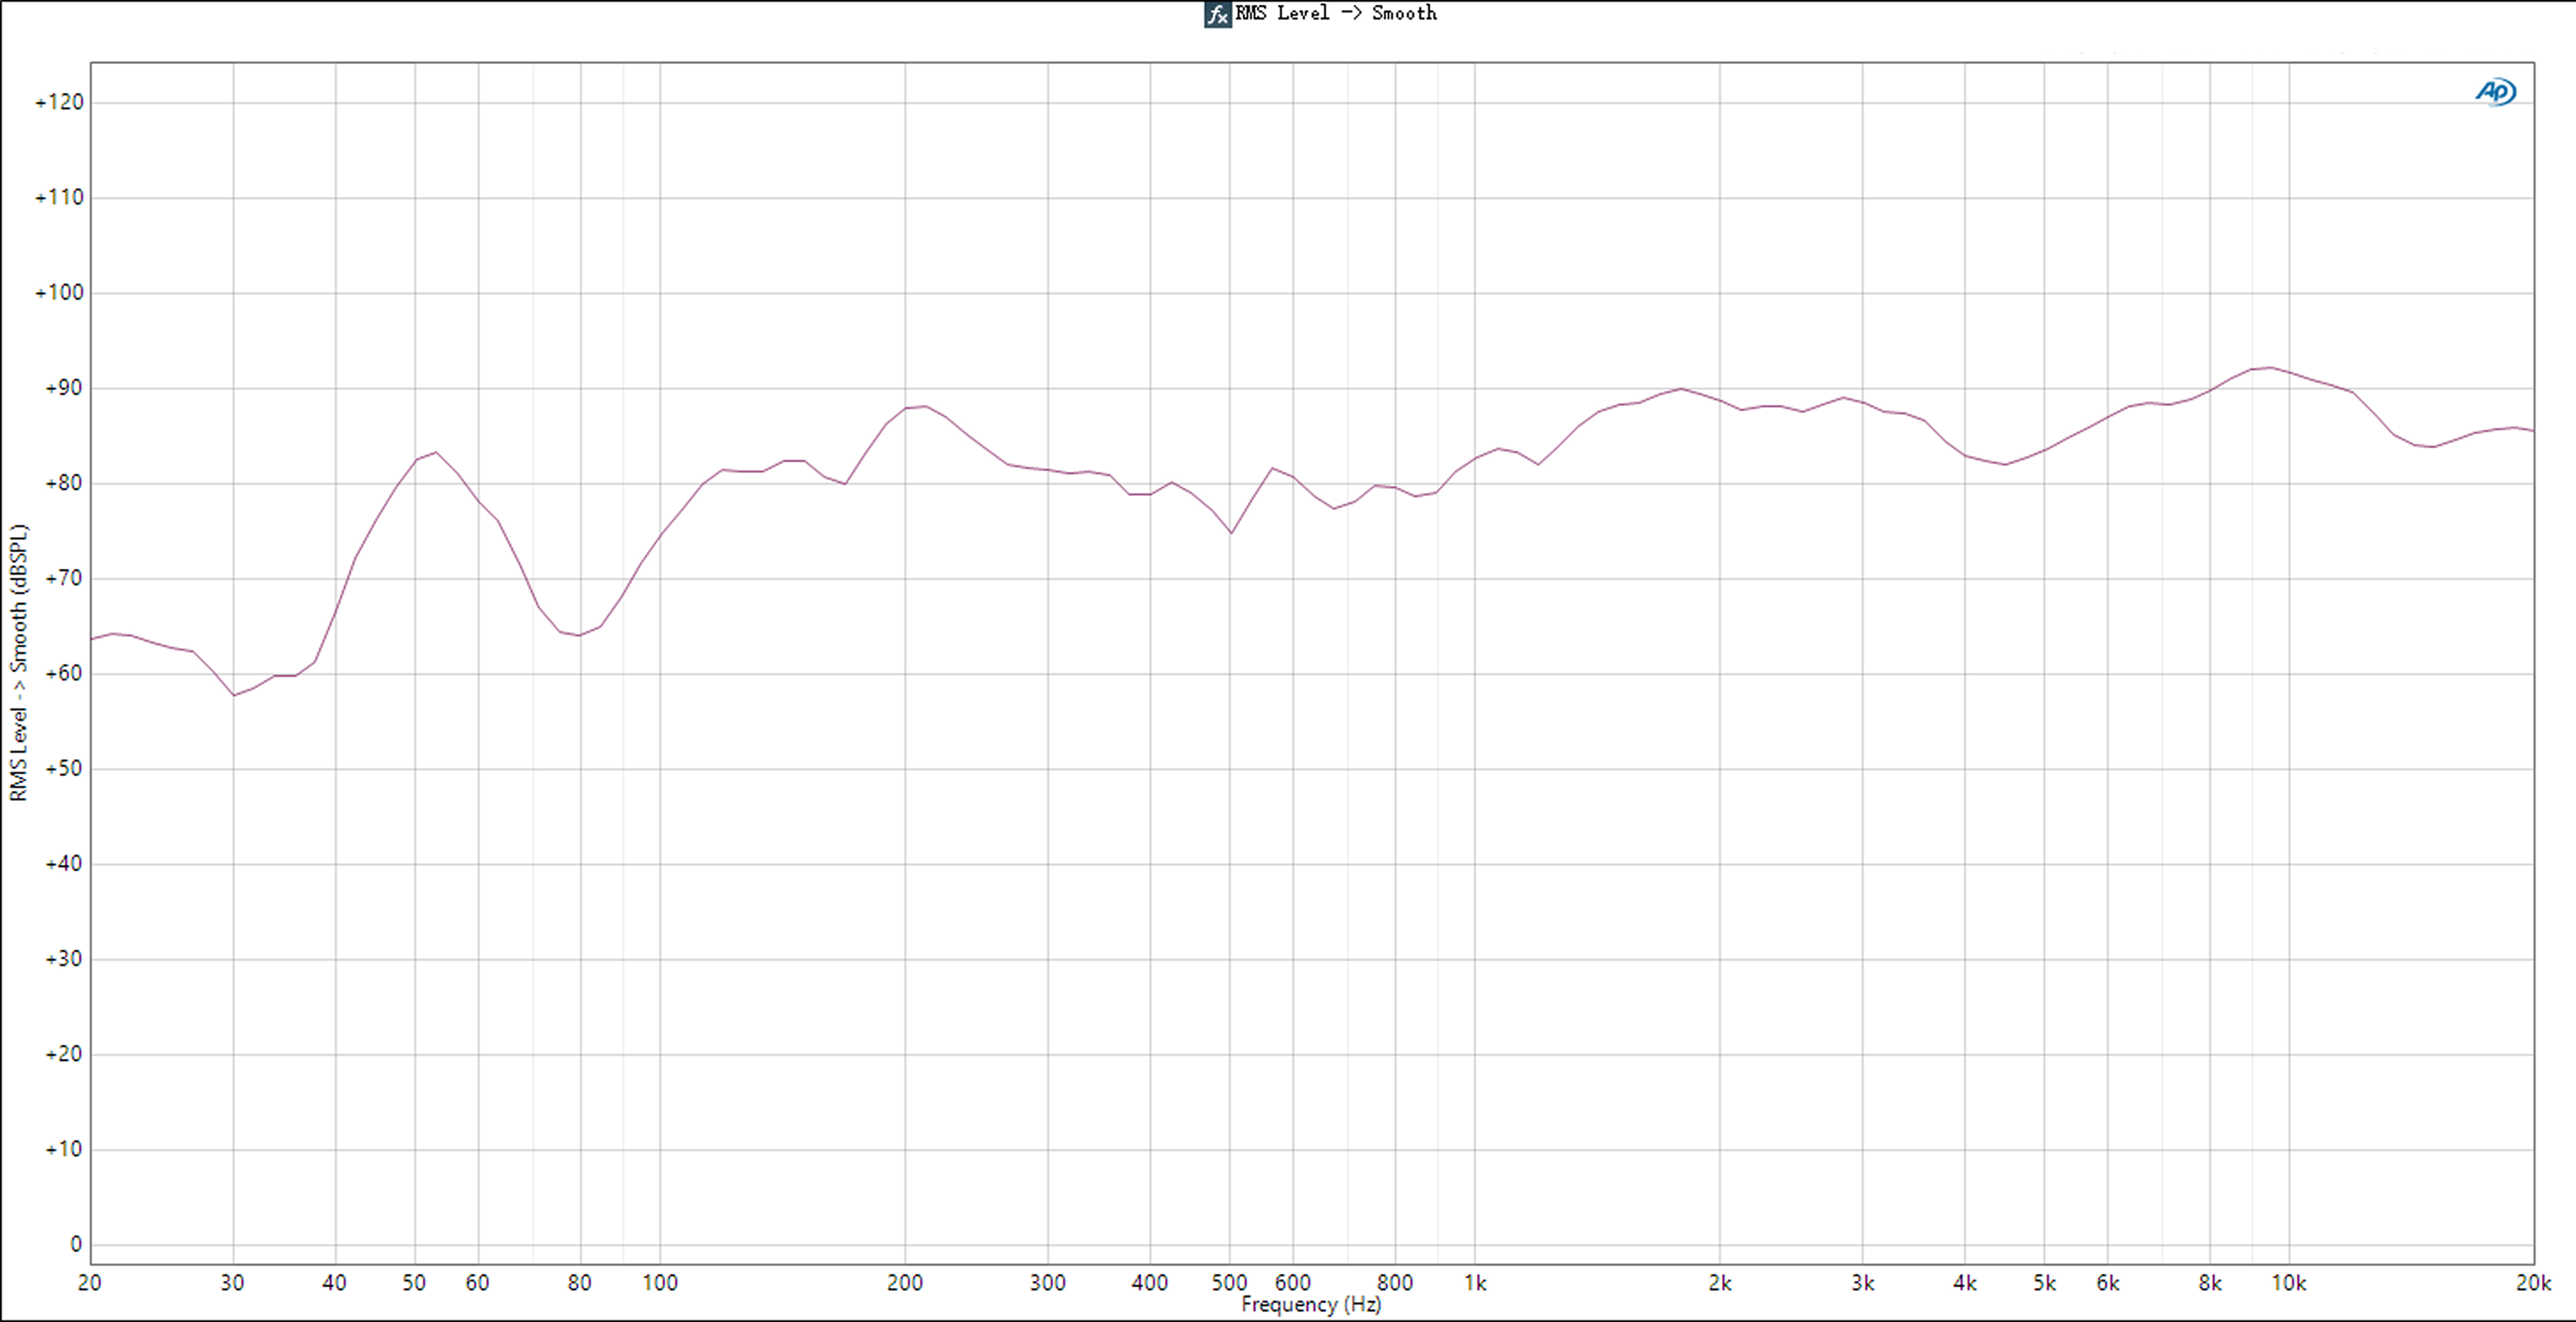Click the fx function icon in the title
The height and width of the screenshot is (1322, 2576).
point(1217,14)
